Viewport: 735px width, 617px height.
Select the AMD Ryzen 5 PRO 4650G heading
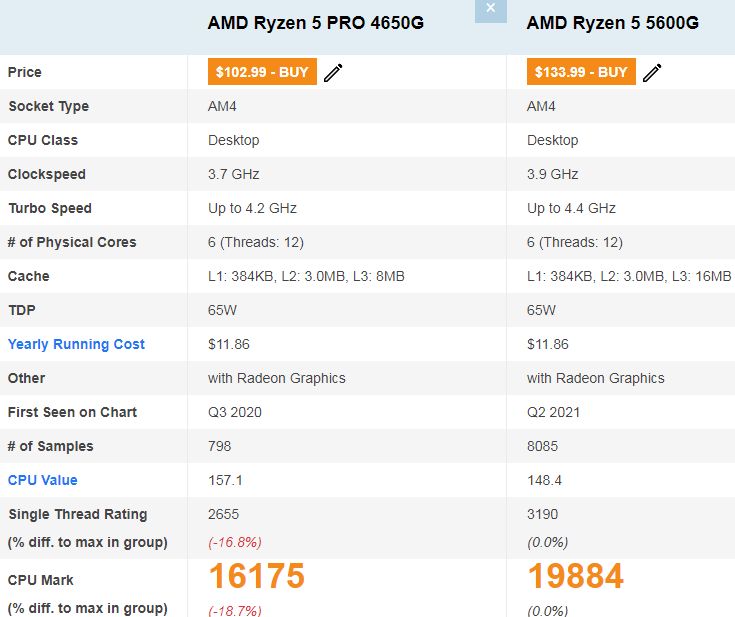315,23
